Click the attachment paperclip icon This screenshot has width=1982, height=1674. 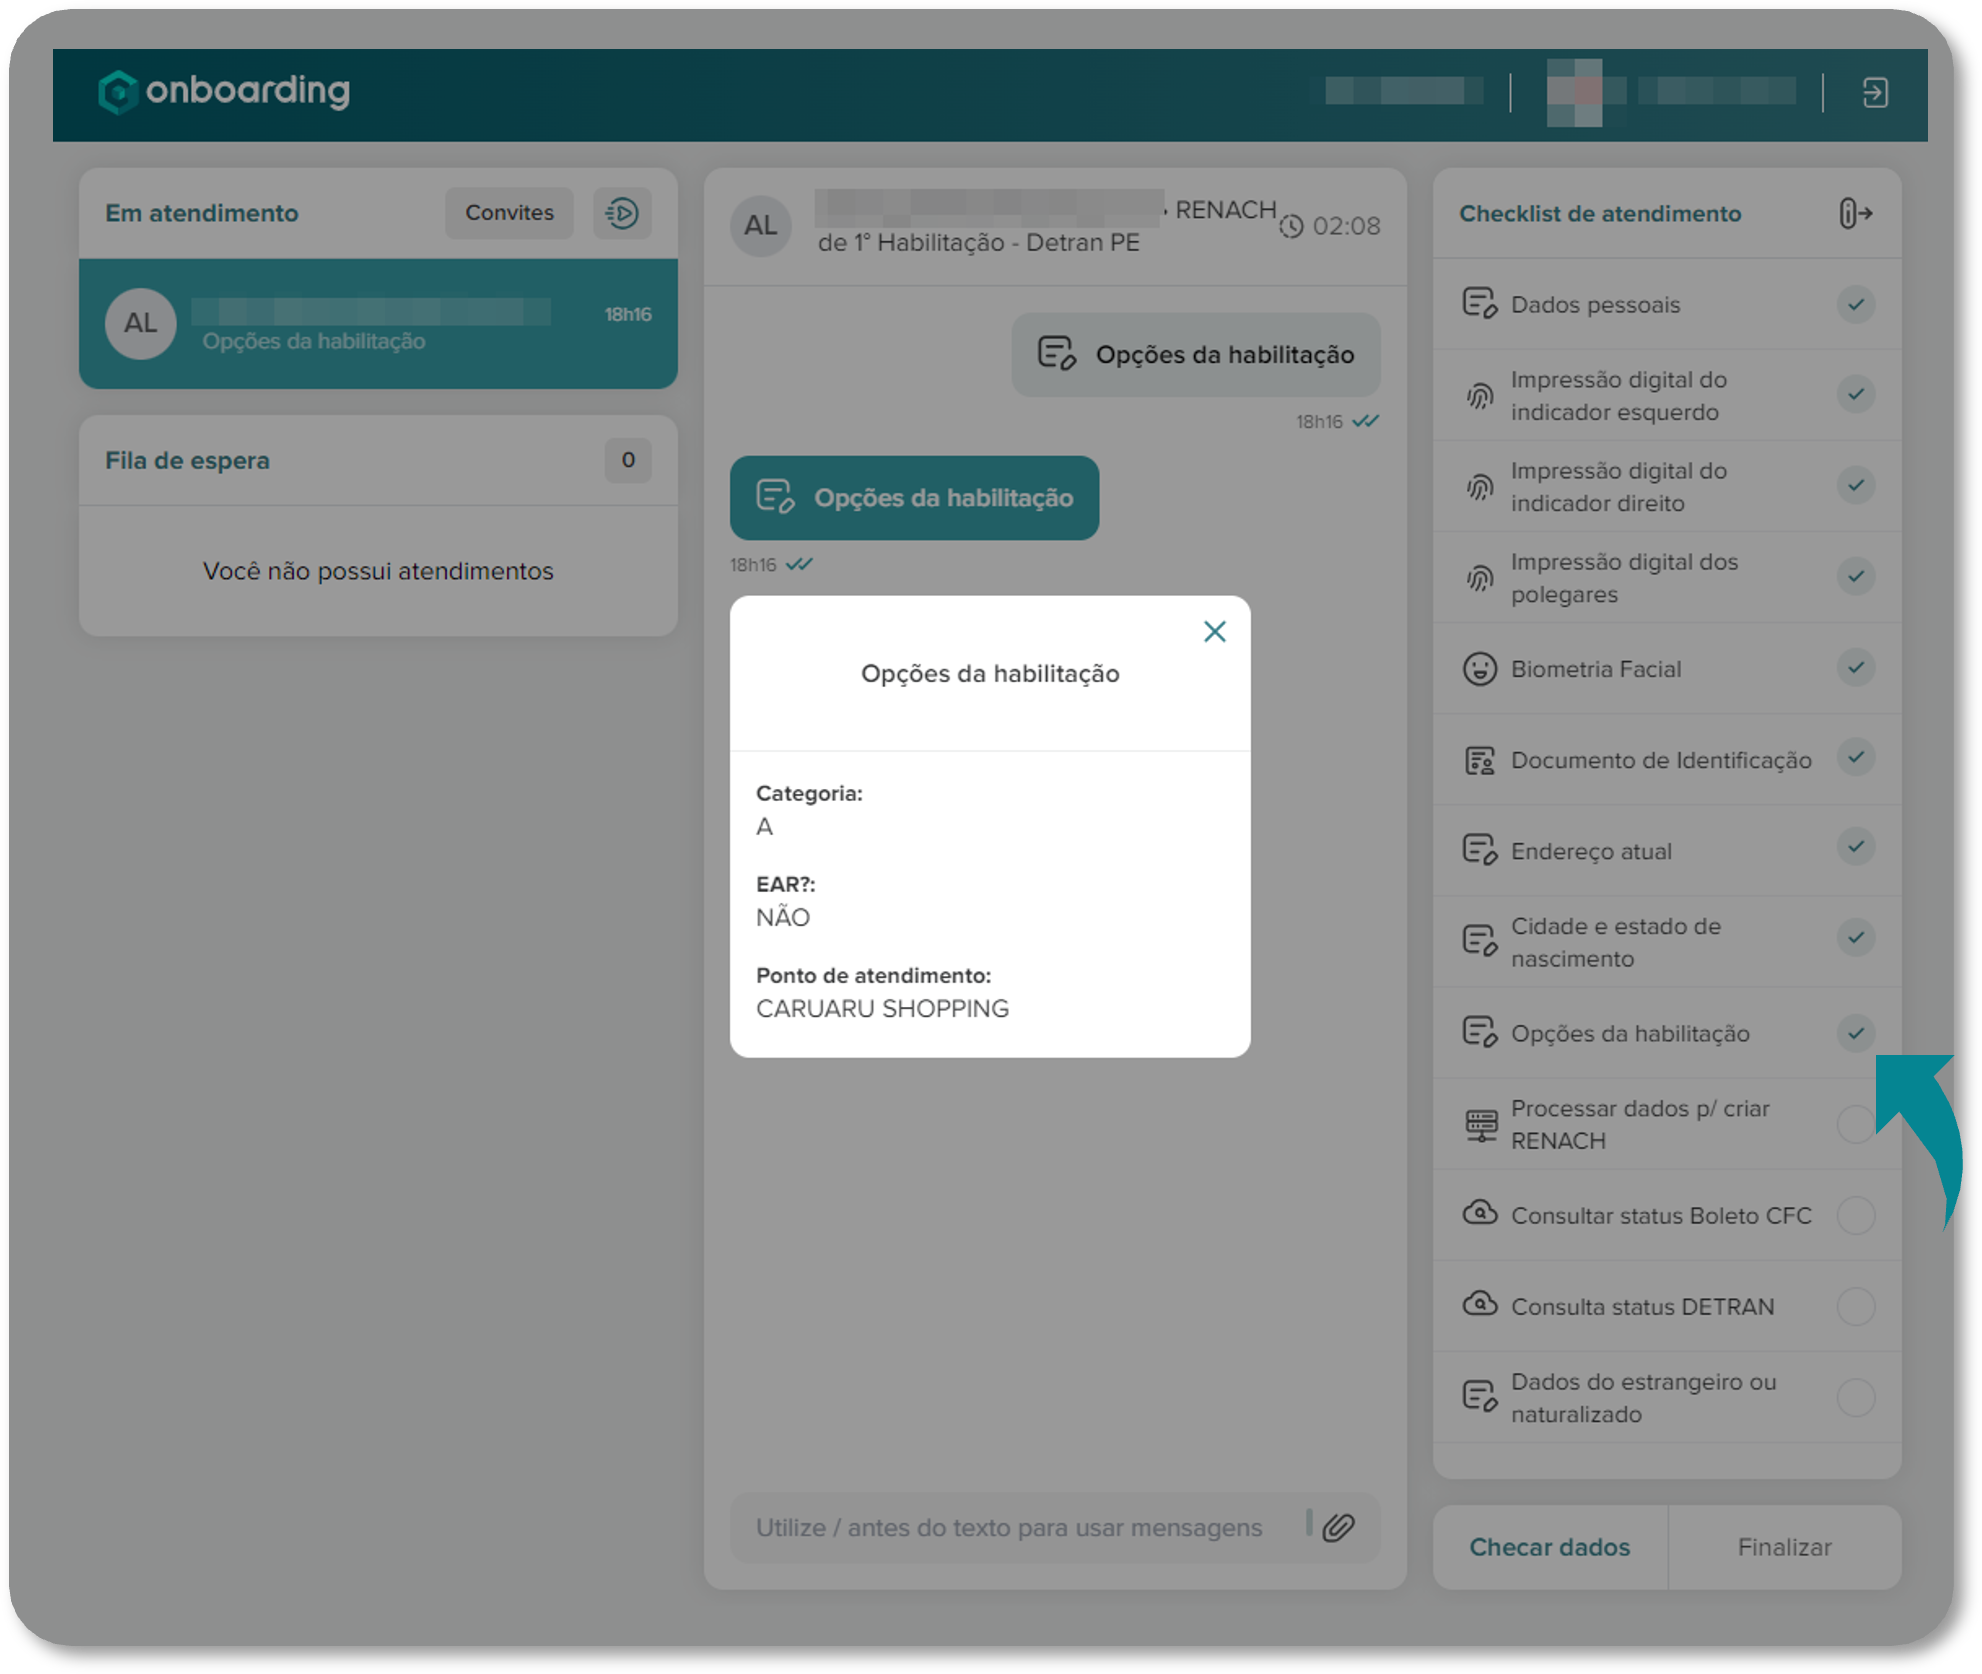click(x=1338, y=1527)
